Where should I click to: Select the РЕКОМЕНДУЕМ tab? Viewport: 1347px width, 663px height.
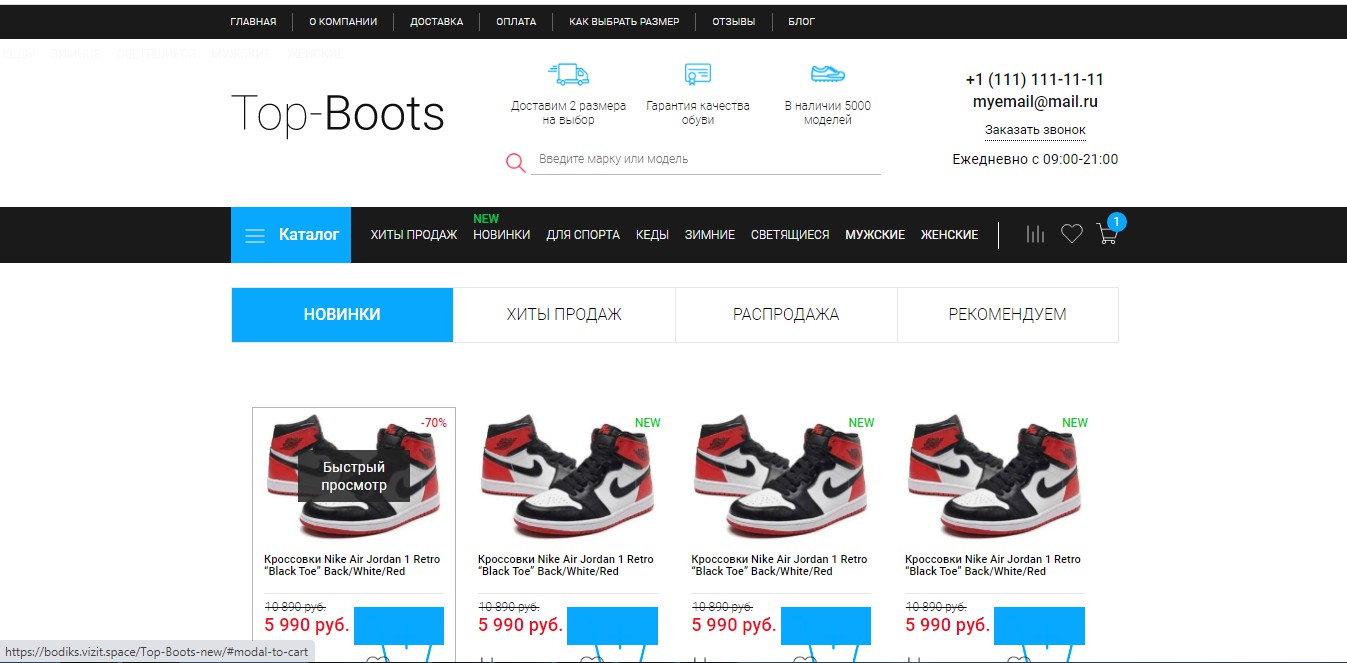click(1007, 314)
